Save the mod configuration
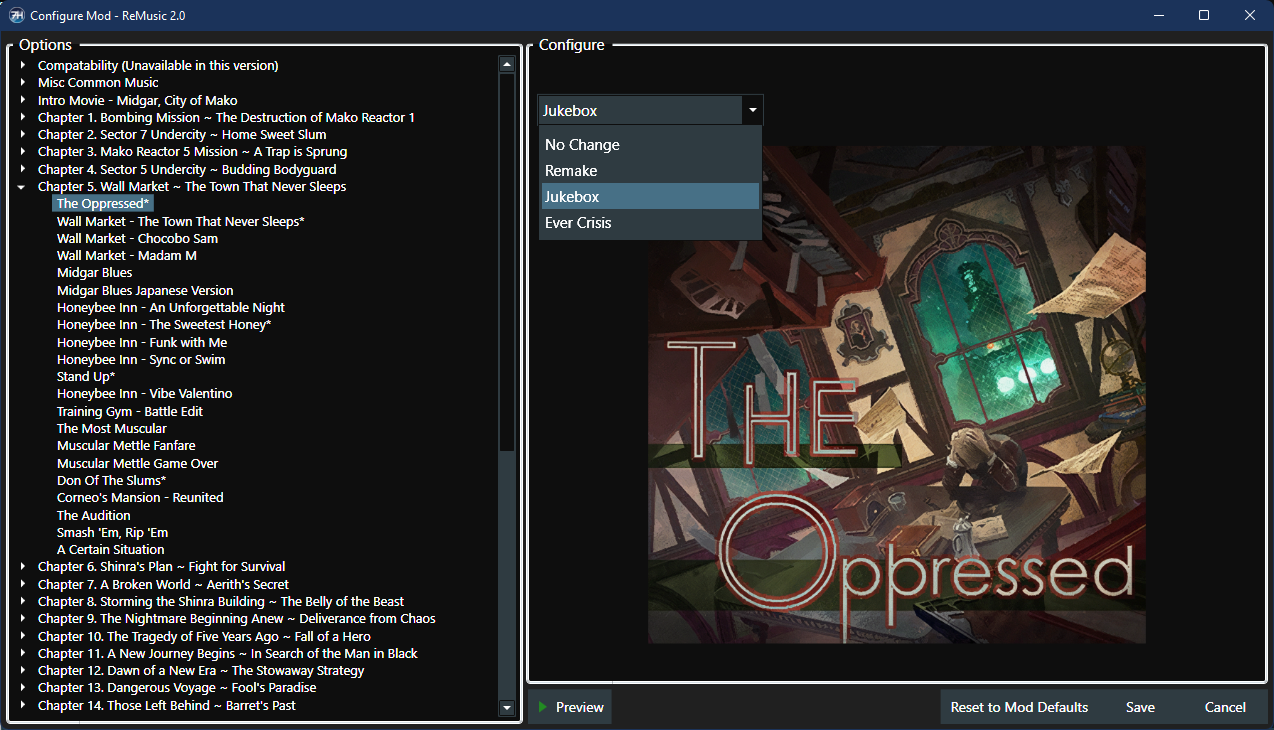 coord(1140,707)
